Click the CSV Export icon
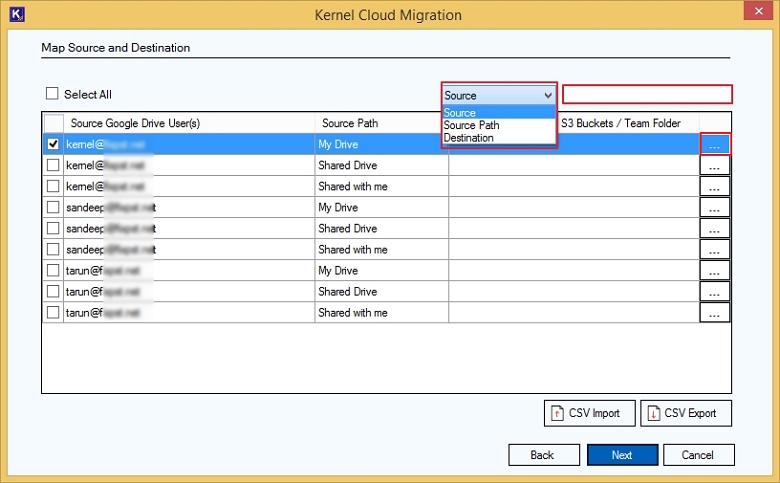The width and height of the screenshot is (780, 483). coord(653,413)
